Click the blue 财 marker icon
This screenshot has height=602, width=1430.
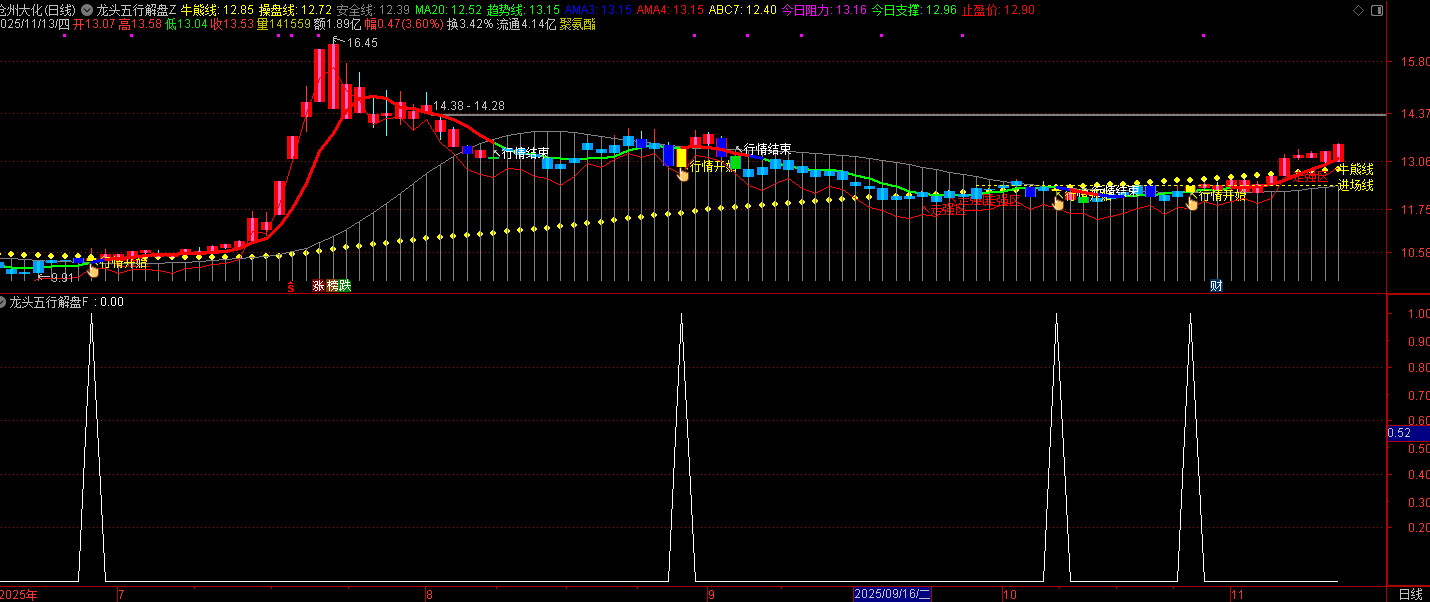click(1216, 286)
